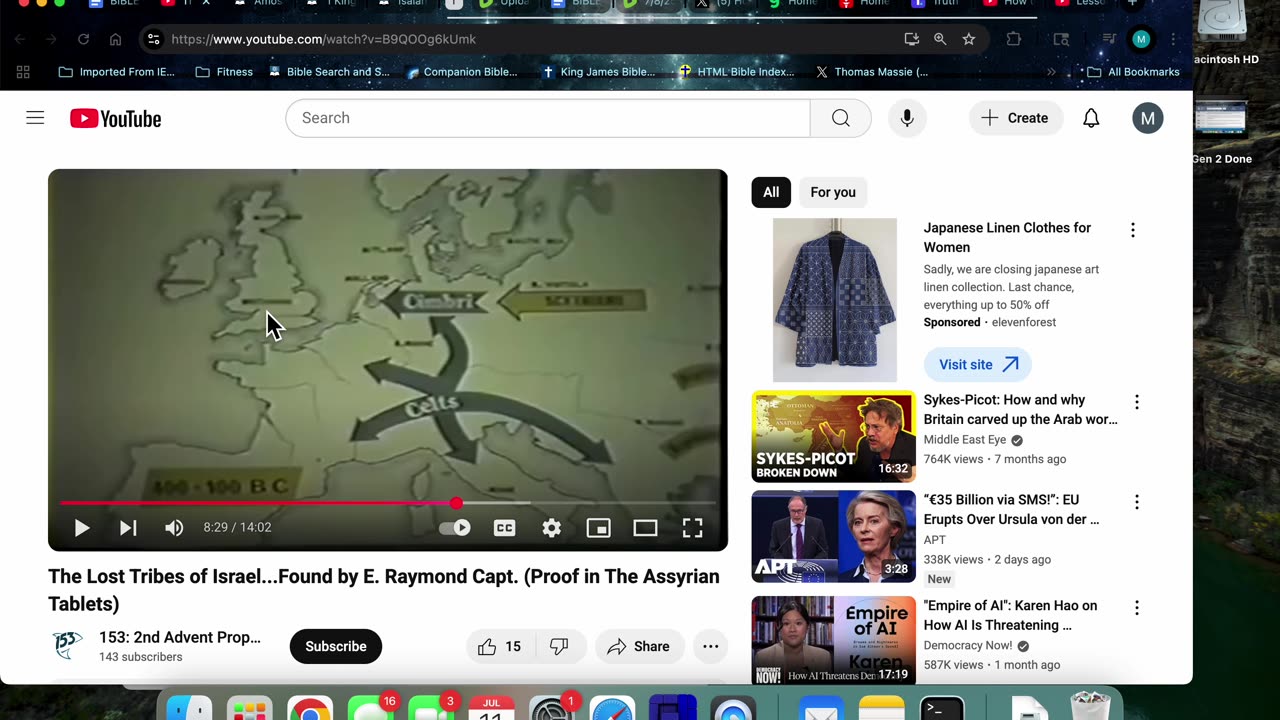1280x720 pixels.
Task: Open the 153: 2nd Advent Prop channel avatar
Action: tap(67, 646)
